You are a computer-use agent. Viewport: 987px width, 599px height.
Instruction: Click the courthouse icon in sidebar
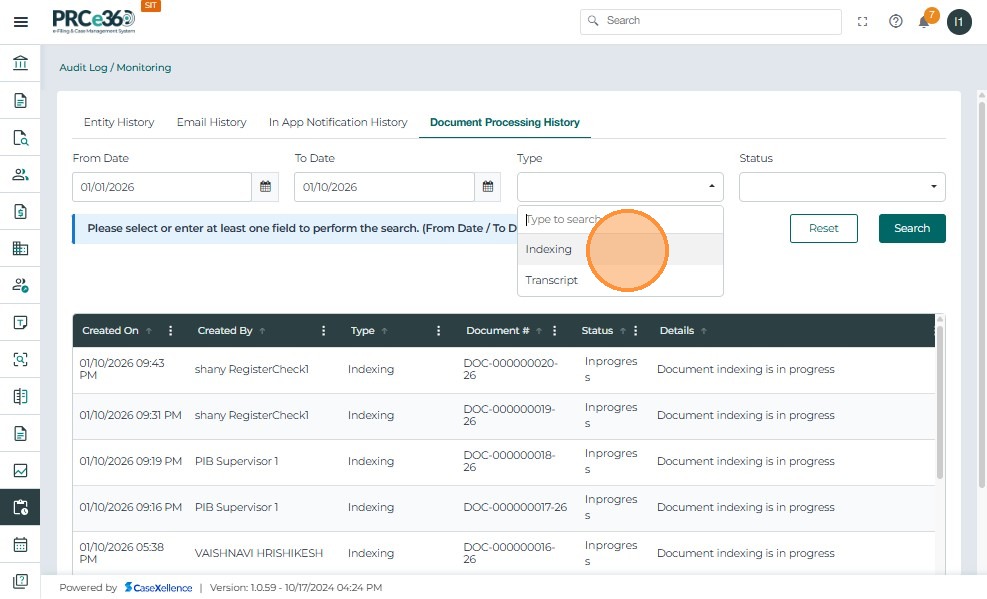20,64
